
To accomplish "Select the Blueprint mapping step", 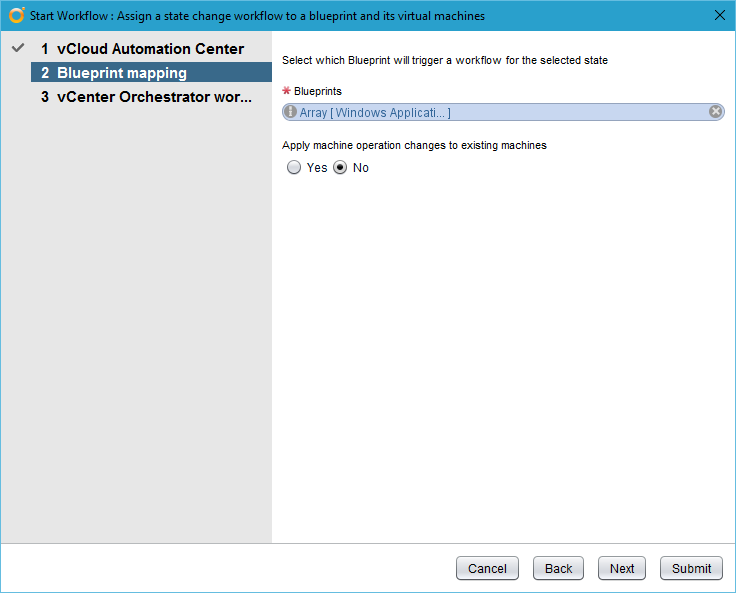I will (121, 73).
